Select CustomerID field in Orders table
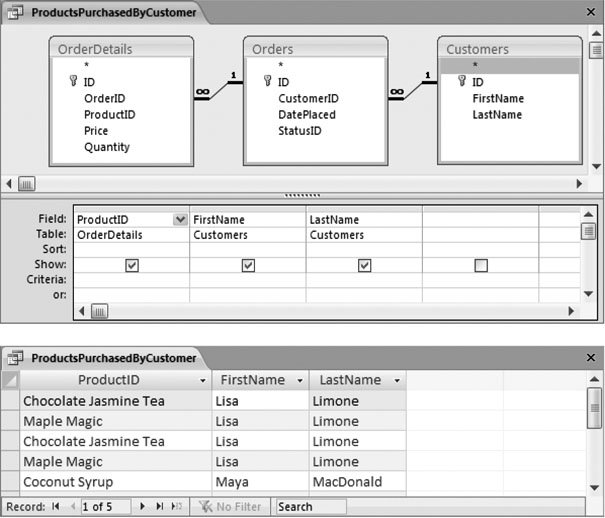605x518 pixels. click(308, 98)
